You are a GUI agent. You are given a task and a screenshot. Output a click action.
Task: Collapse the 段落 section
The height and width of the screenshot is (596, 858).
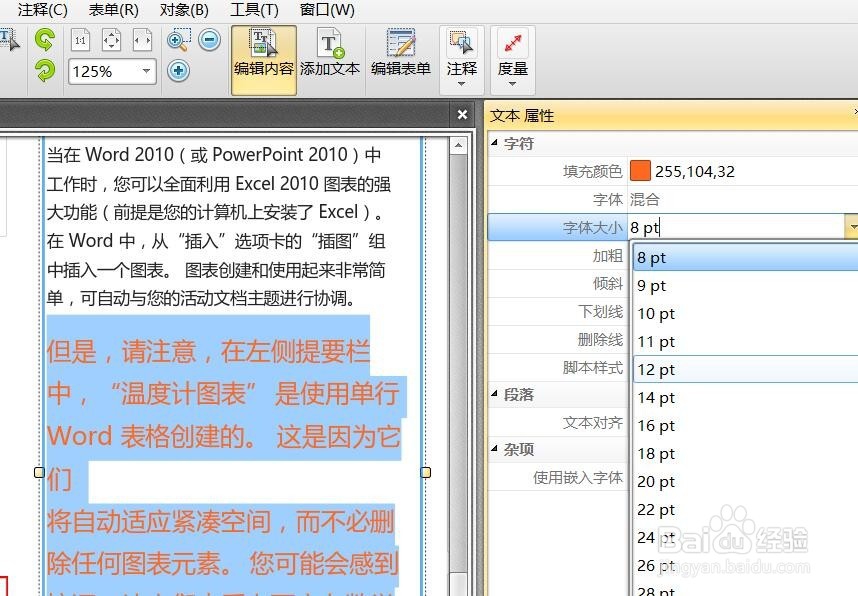(494, 394)
